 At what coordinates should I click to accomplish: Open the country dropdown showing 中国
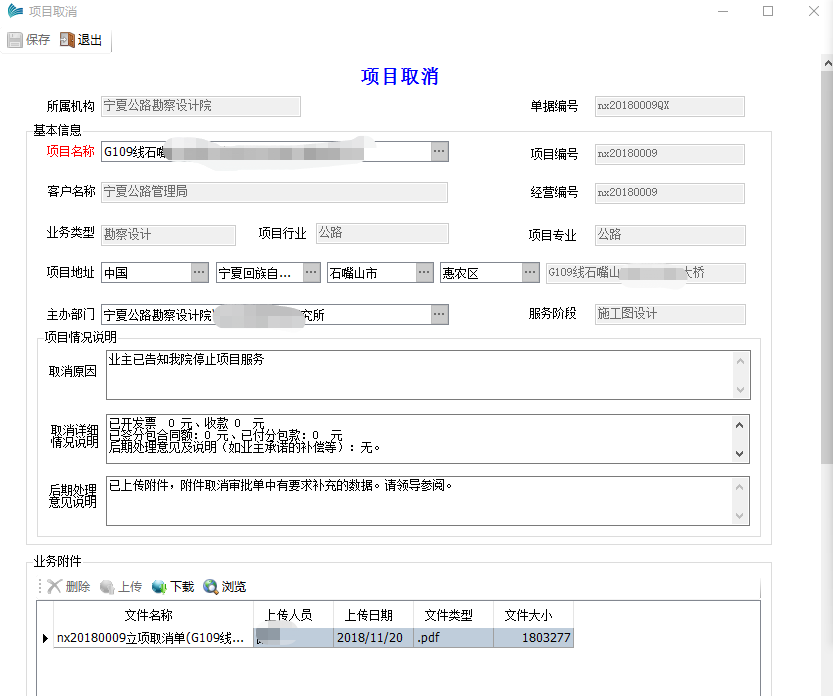(x=199, y=272)
